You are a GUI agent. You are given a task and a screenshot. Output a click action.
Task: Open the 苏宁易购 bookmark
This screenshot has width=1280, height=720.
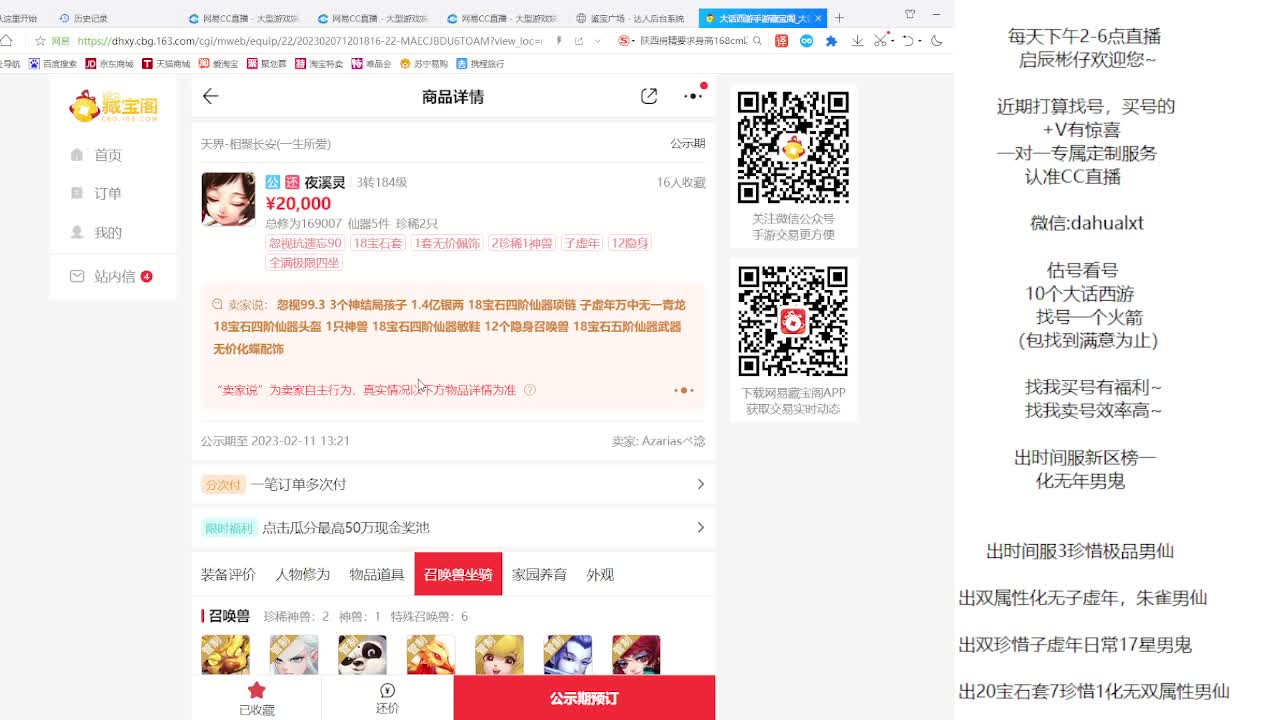click(x=424, y=63)
